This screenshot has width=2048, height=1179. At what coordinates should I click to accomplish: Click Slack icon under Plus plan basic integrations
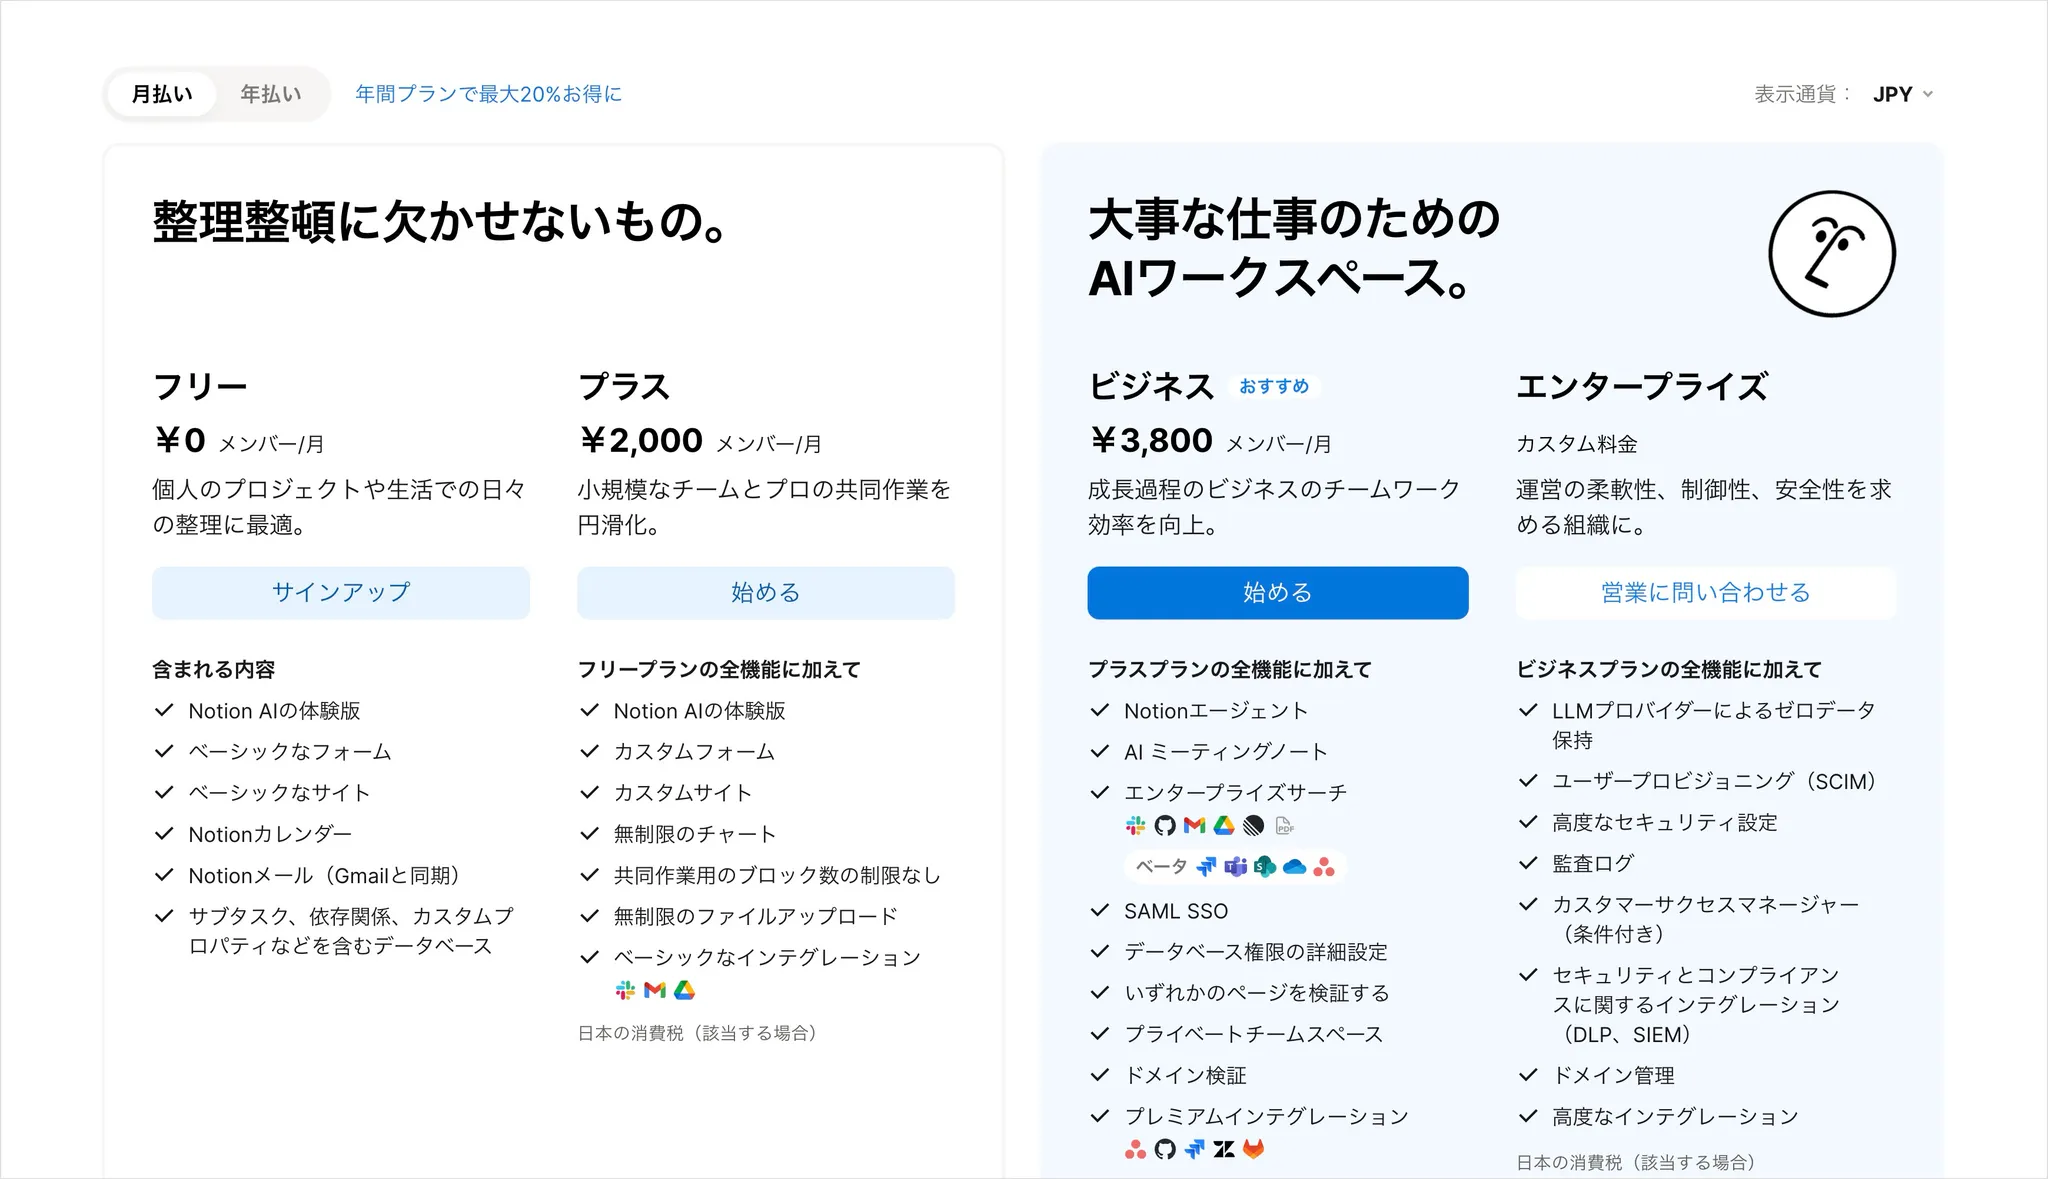(625, 990)
